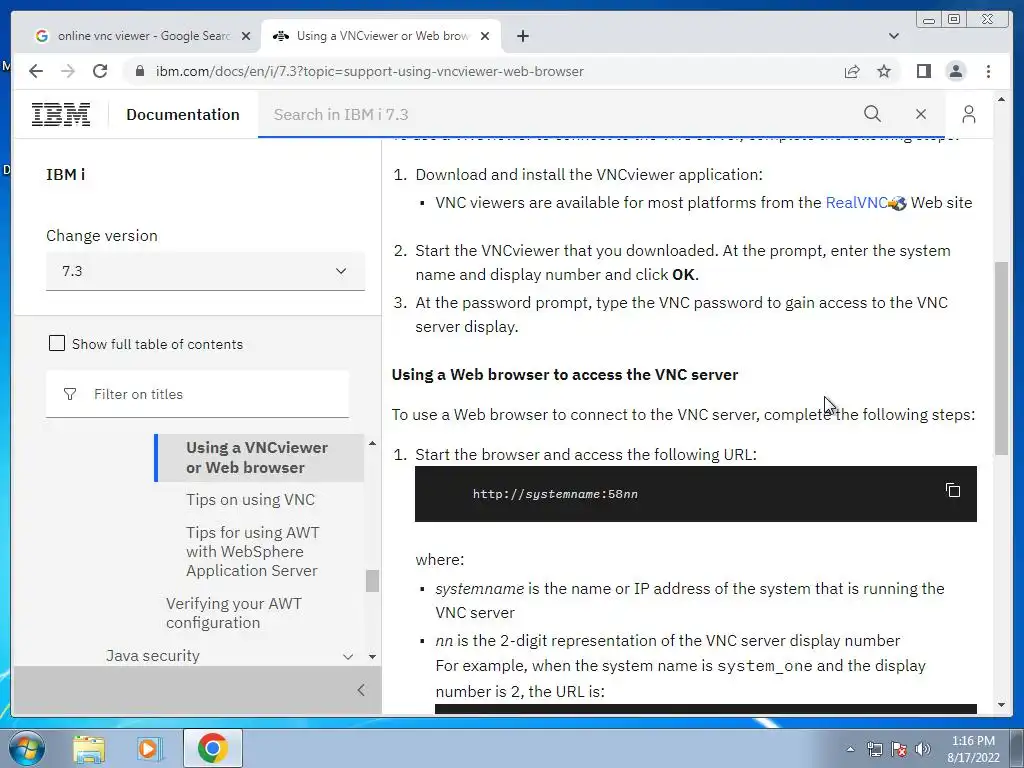This screenshot has width=1024, height=768.
Task: Open Windows Media Player from taskbar
Action: coord(150,748)
